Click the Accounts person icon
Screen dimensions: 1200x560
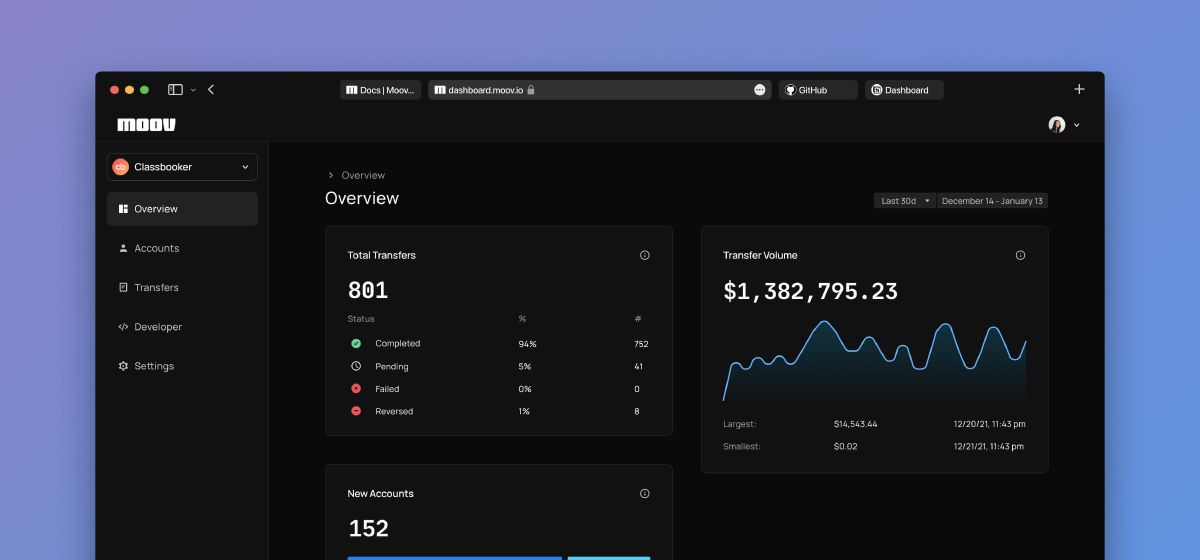tap(123, 248)
